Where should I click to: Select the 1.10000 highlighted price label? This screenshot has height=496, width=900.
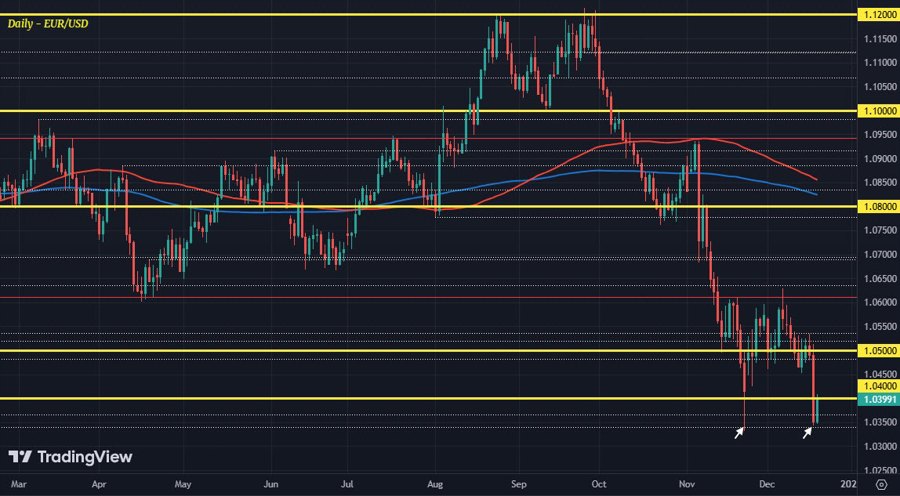click(x=878, y=111)
